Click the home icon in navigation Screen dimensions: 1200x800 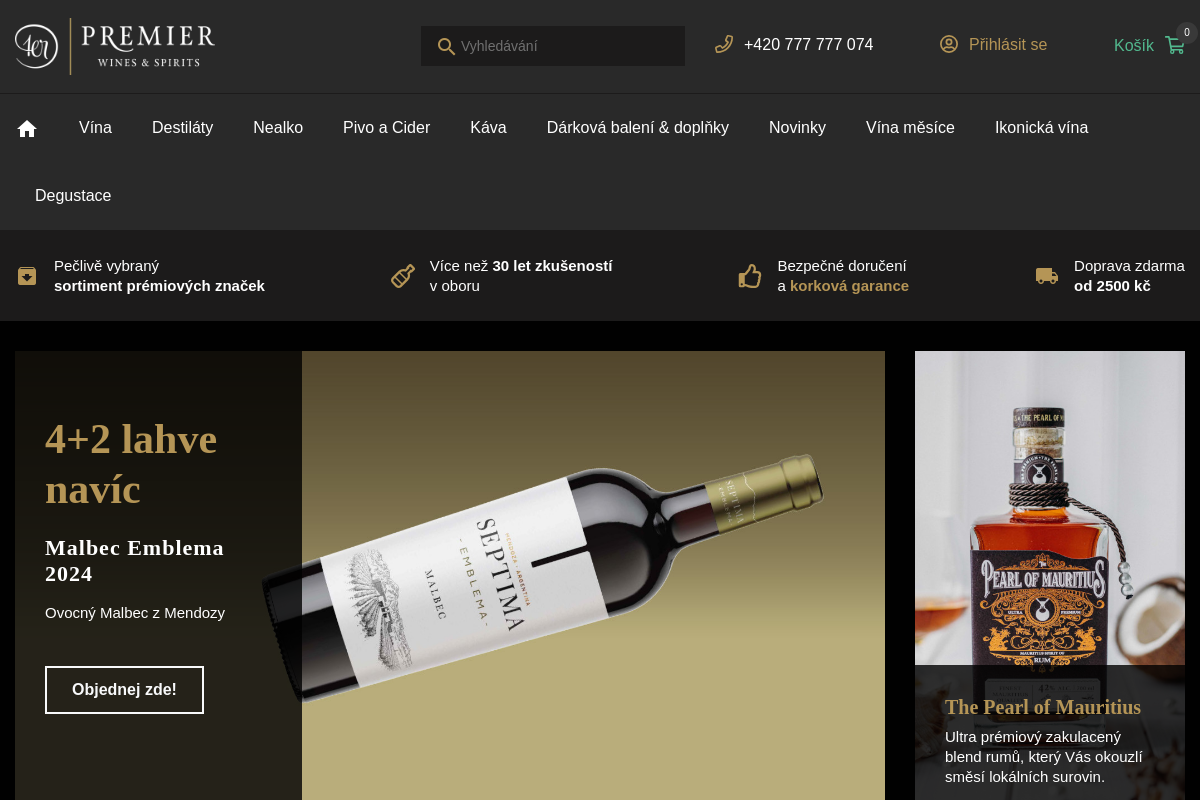coord(27,128)
